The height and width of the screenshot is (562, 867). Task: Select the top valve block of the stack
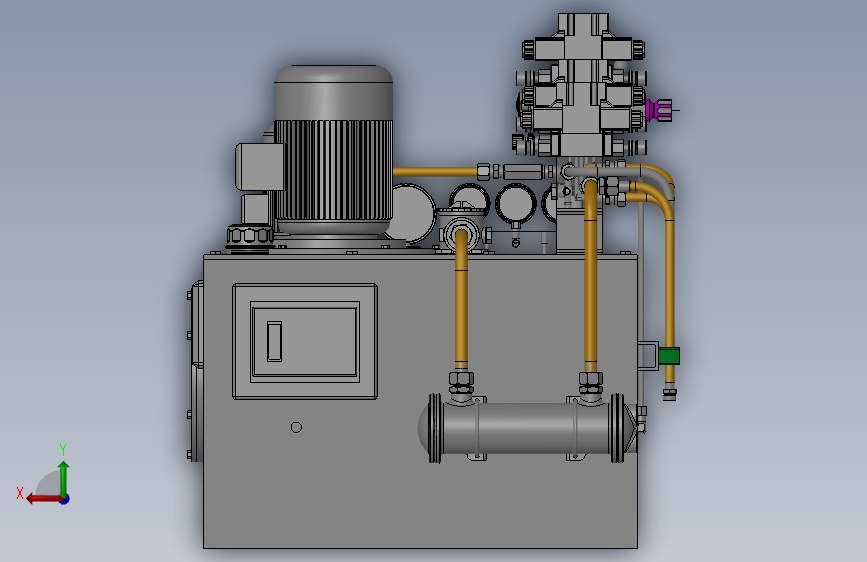(583, 39)
